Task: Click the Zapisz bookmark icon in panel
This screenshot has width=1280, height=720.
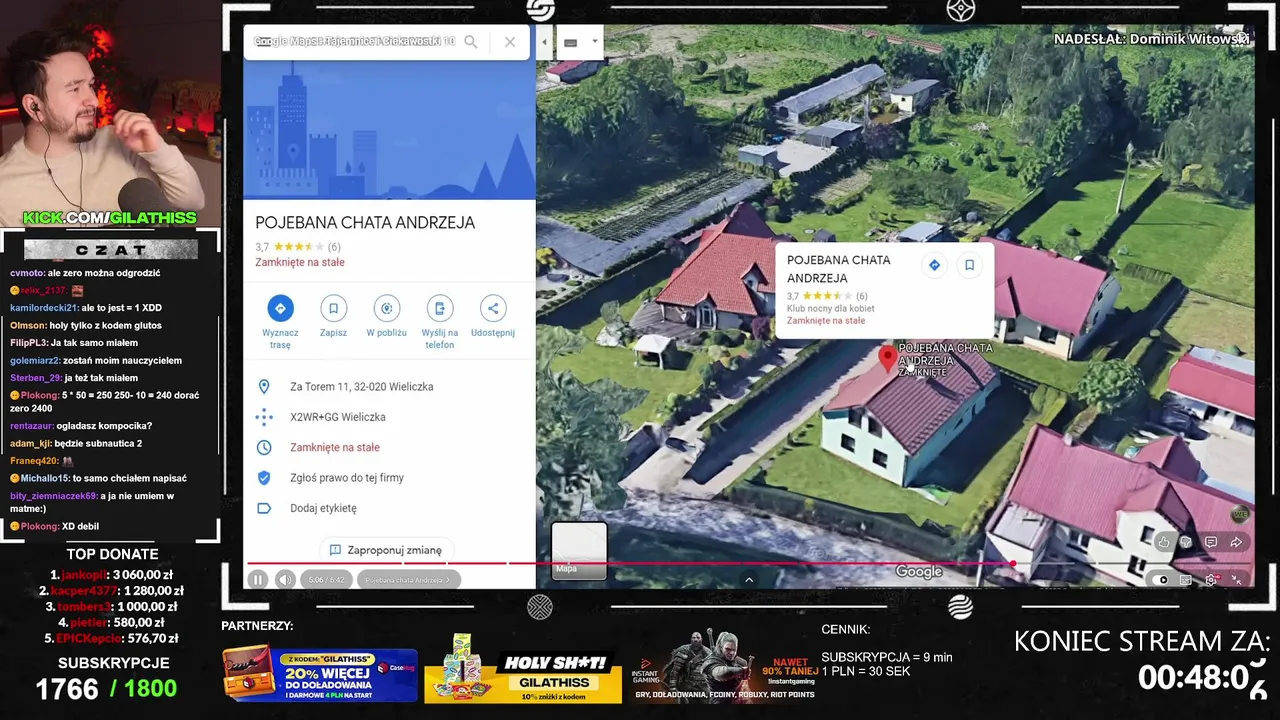Action: tap(334, 308)
